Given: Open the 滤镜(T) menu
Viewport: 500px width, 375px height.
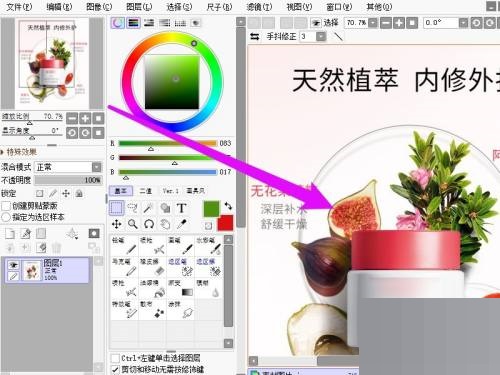Looking at the screenshot, I should tap(259, 7).
